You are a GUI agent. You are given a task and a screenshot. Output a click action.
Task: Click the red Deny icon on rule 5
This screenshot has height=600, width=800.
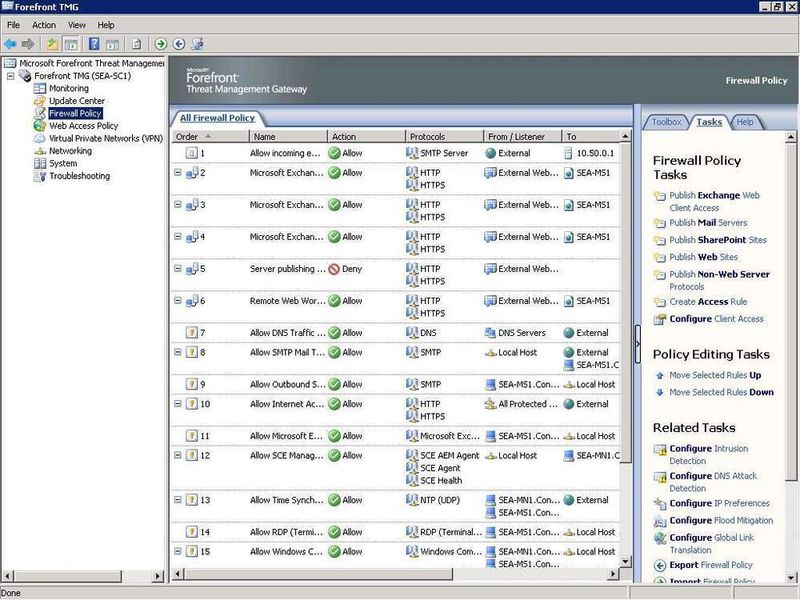(x=334, y=269)
